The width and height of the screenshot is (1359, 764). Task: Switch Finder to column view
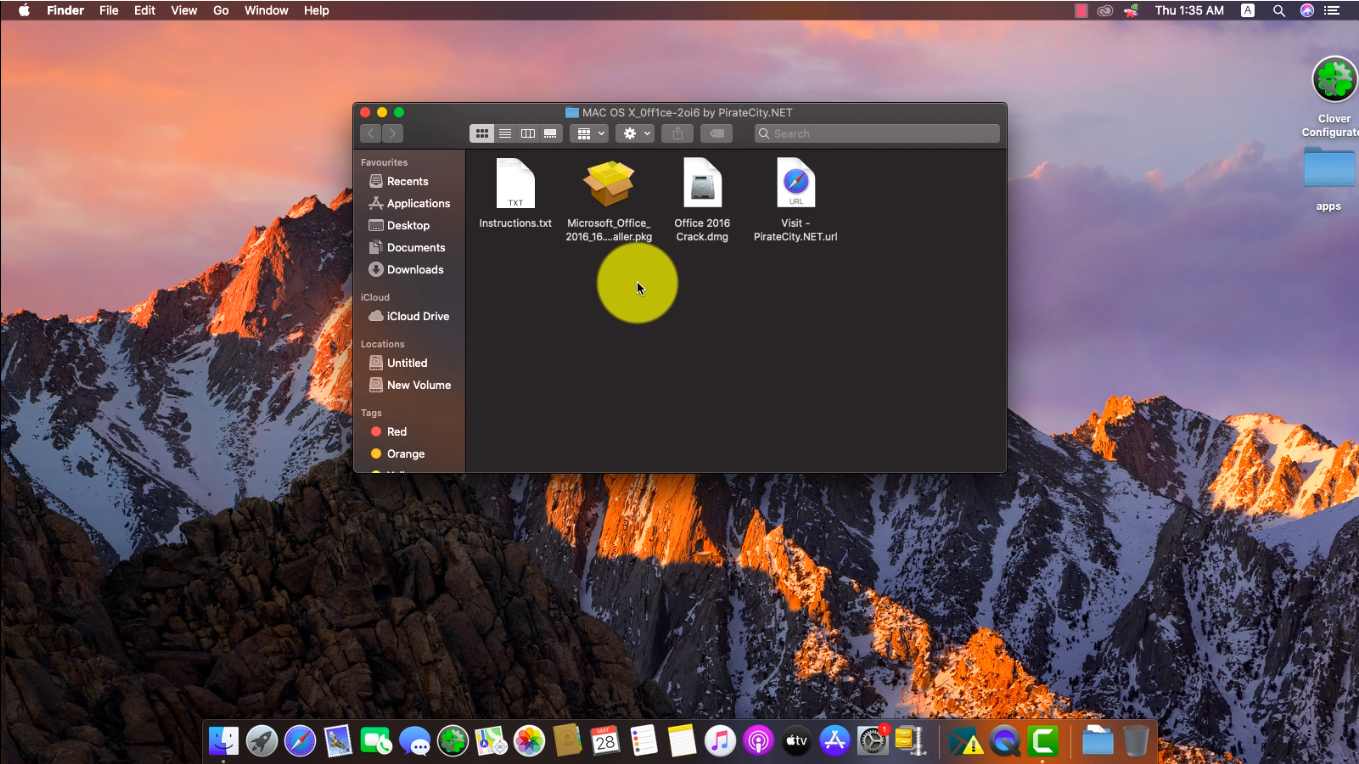click(x=527, y=133)
